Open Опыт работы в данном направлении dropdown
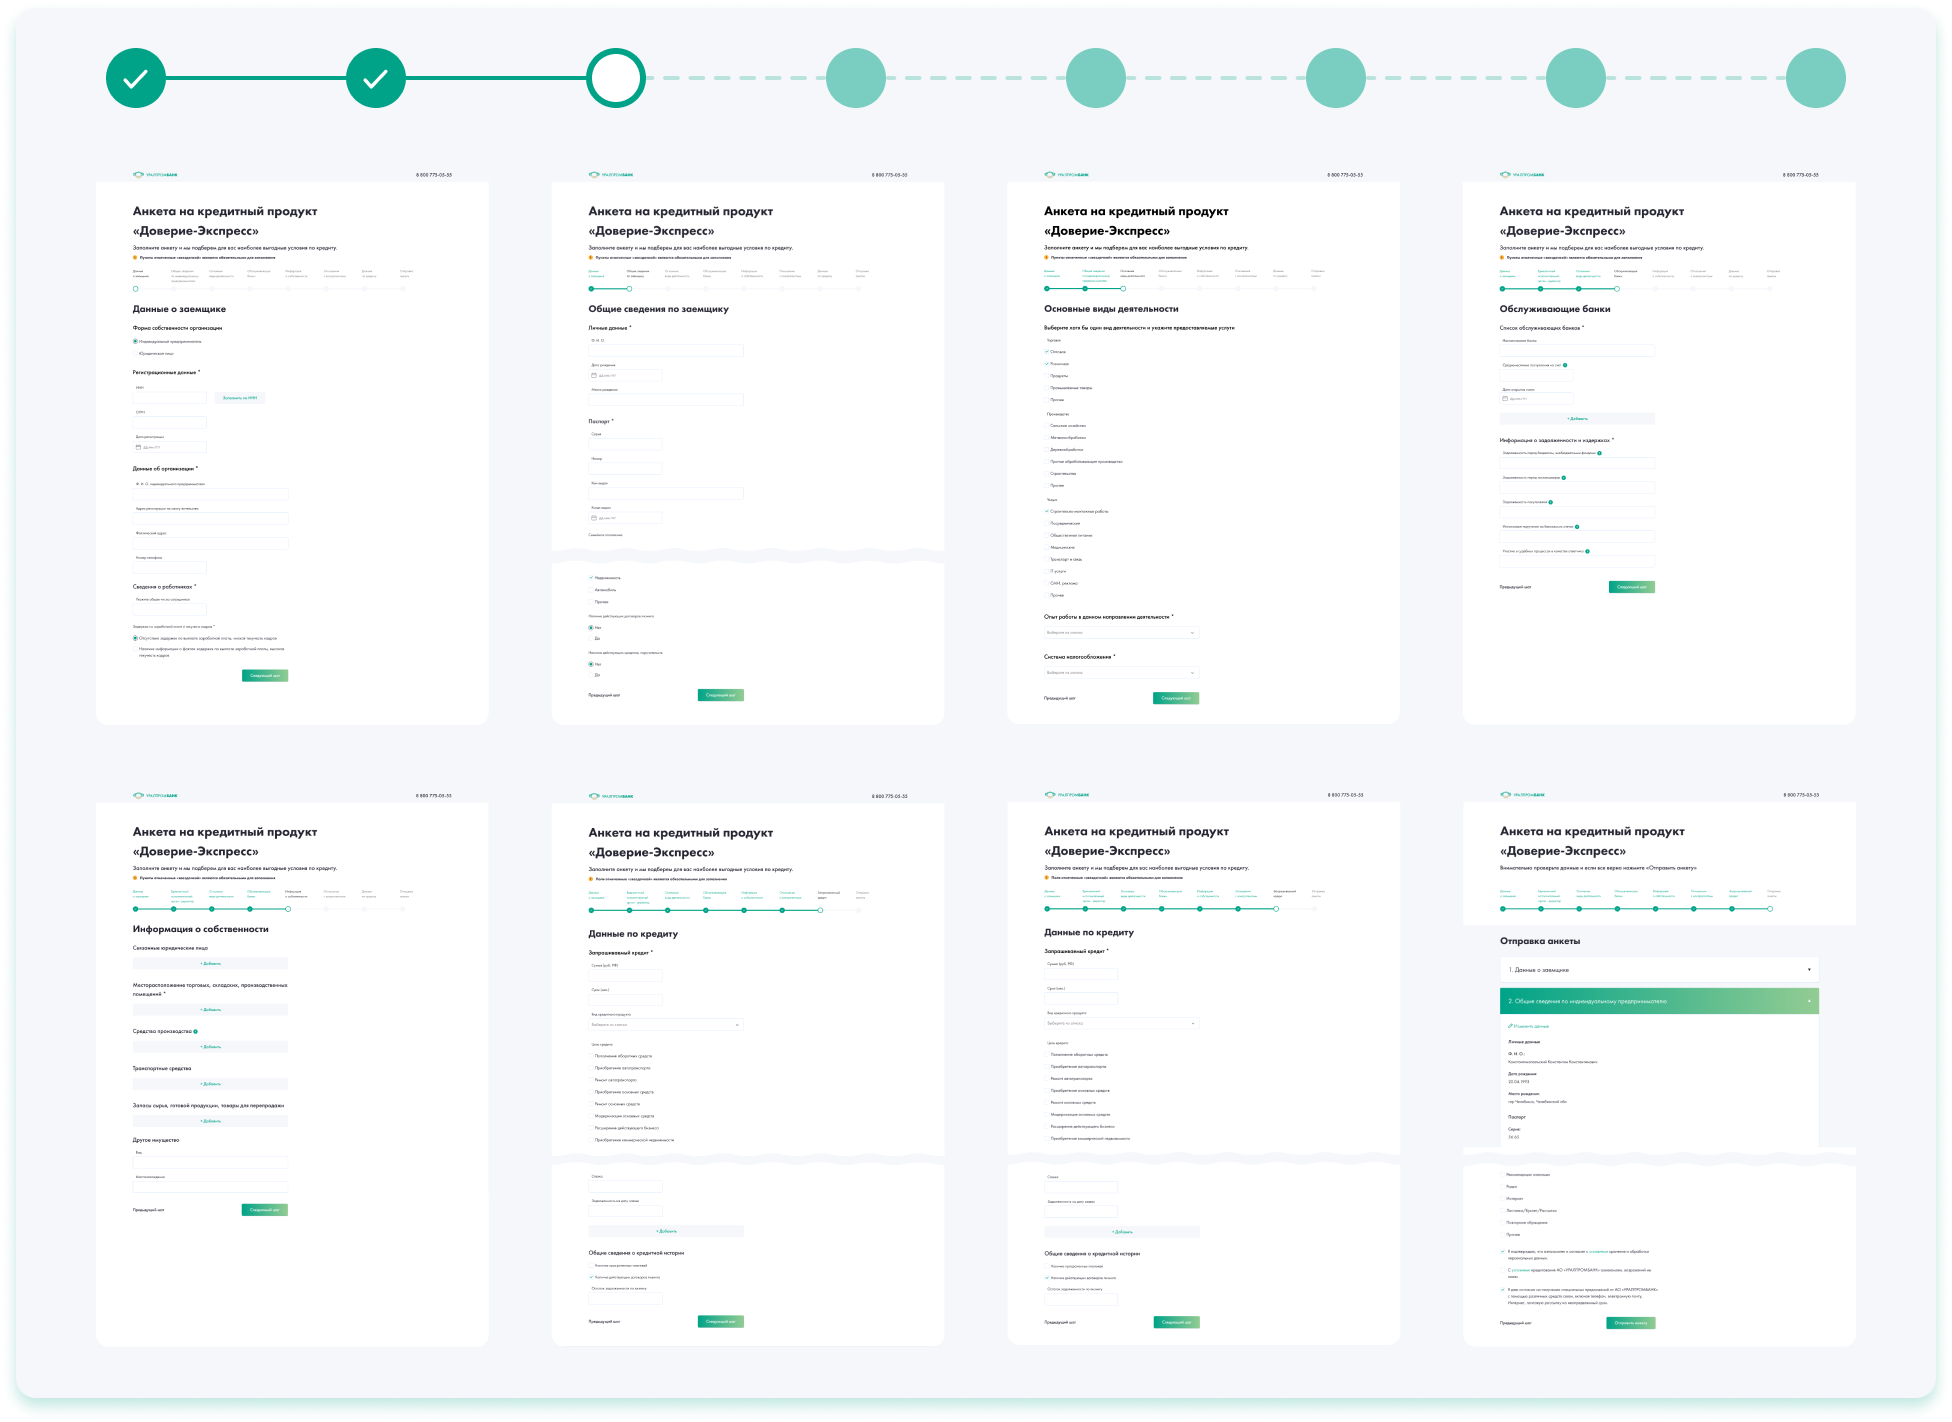Screen dimensions: 1952x1422 tap(1121, 633)
